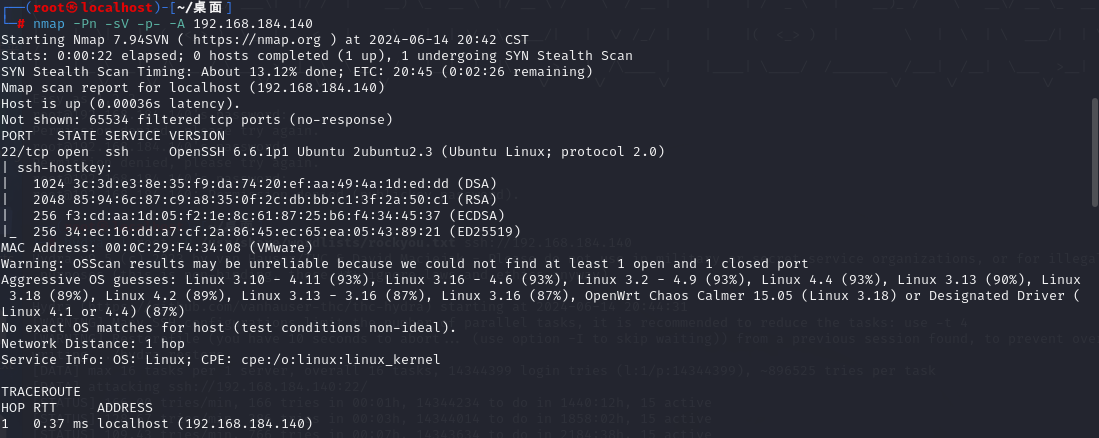Image resolution: width=1099 pixels, height=438 pixels.
Task: Click the TRACEROUTE heading
Action: click(x=41, y=392)
